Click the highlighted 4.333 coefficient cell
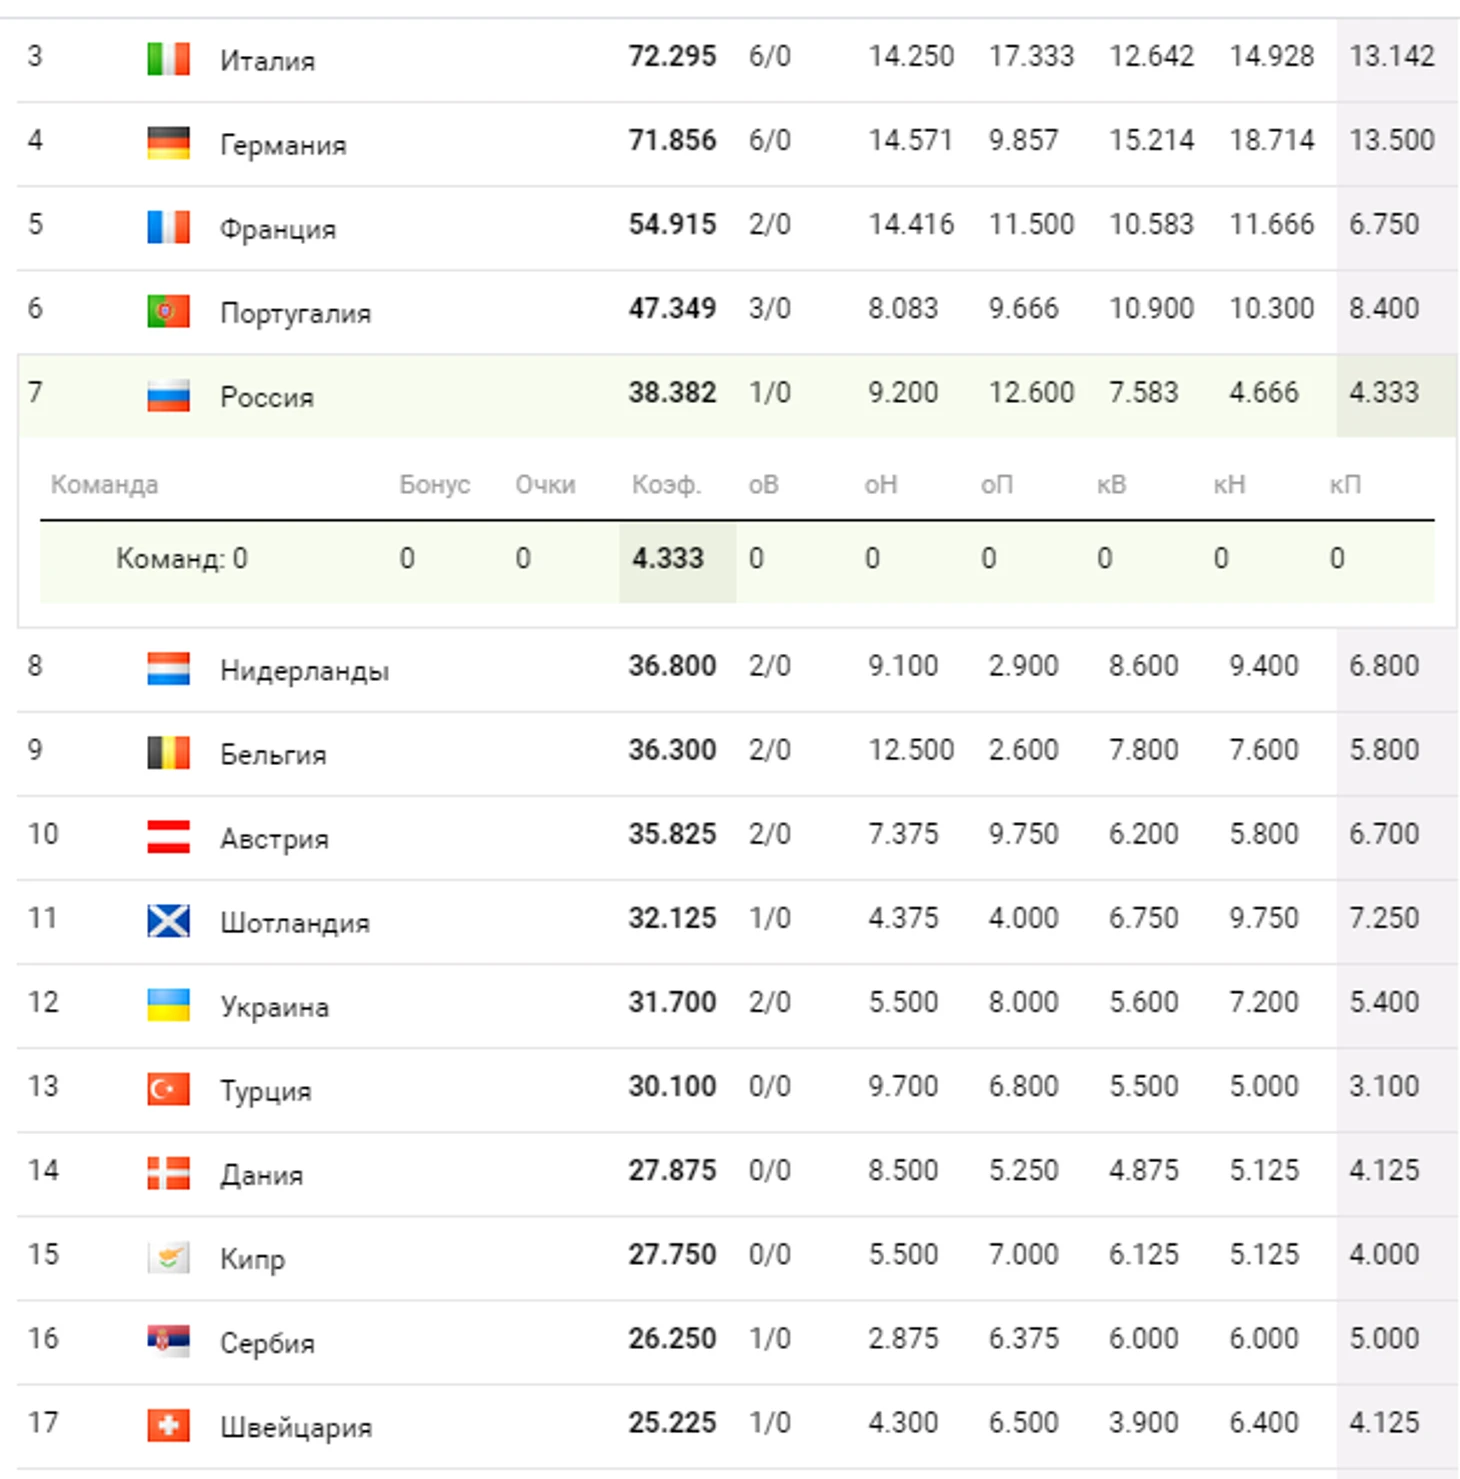The image size is (1460, 1479). [x=668, y=558]
